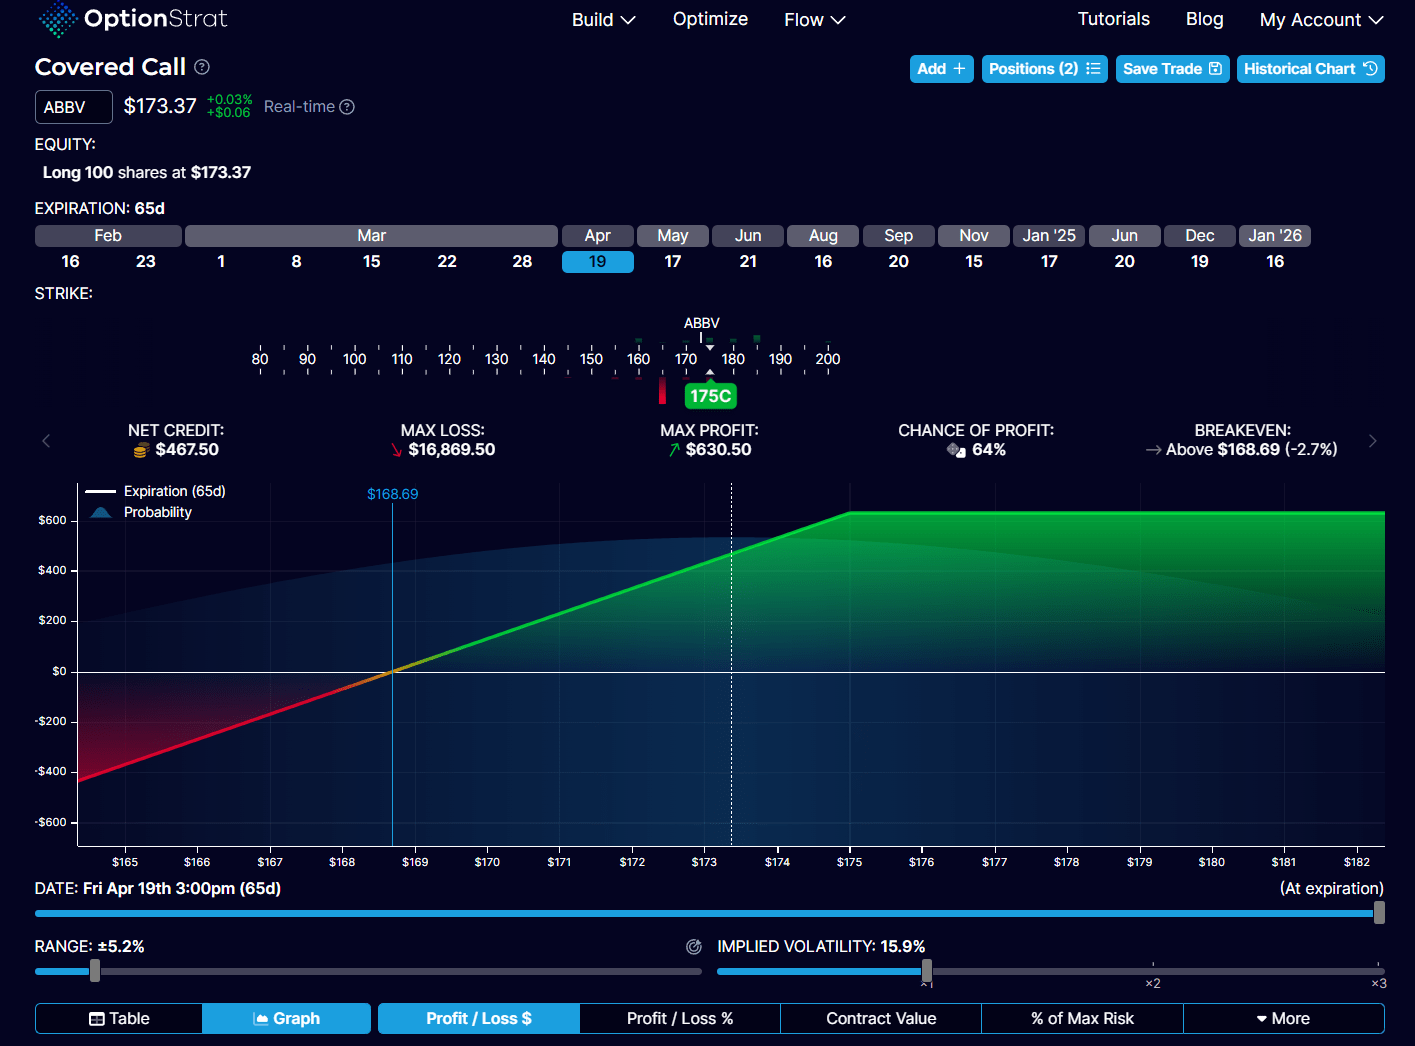Click the 175C strike marker
1415x1046 pixels.
point(710,396)
